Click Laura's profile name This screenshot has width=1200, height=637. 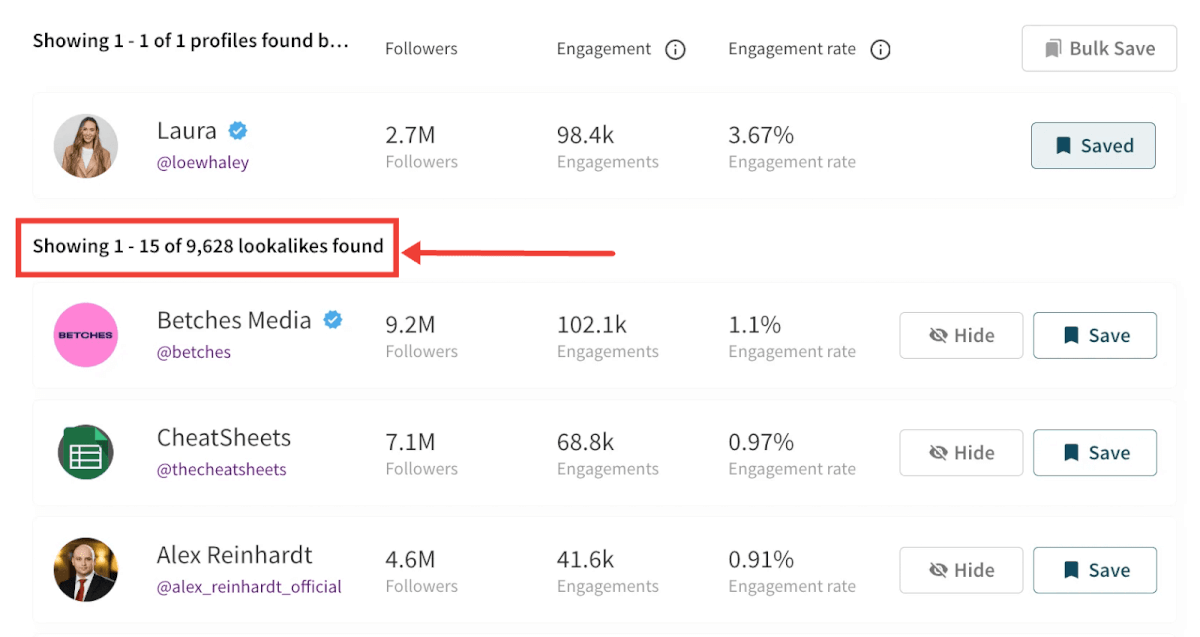pos(187,131)
